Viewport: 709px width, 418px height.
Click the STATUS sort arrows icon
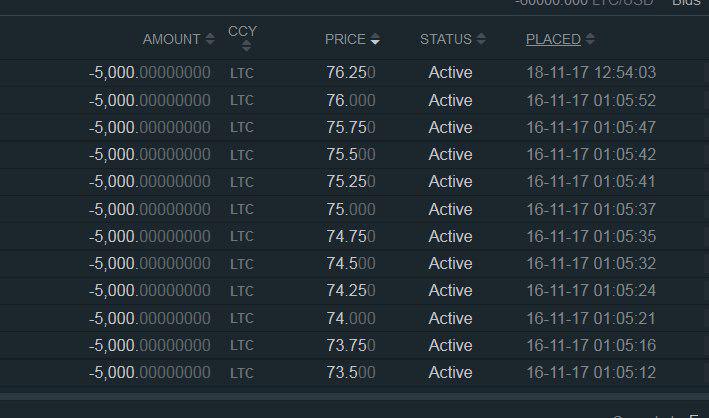[x=481, y=39]
